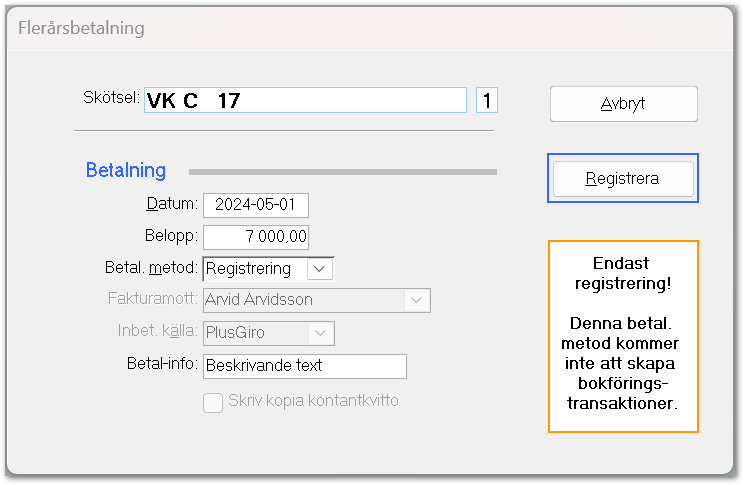744x485 pixels.
Task: Click the Arvid Arvidsson combo text
Action: (x=259, y=300)
